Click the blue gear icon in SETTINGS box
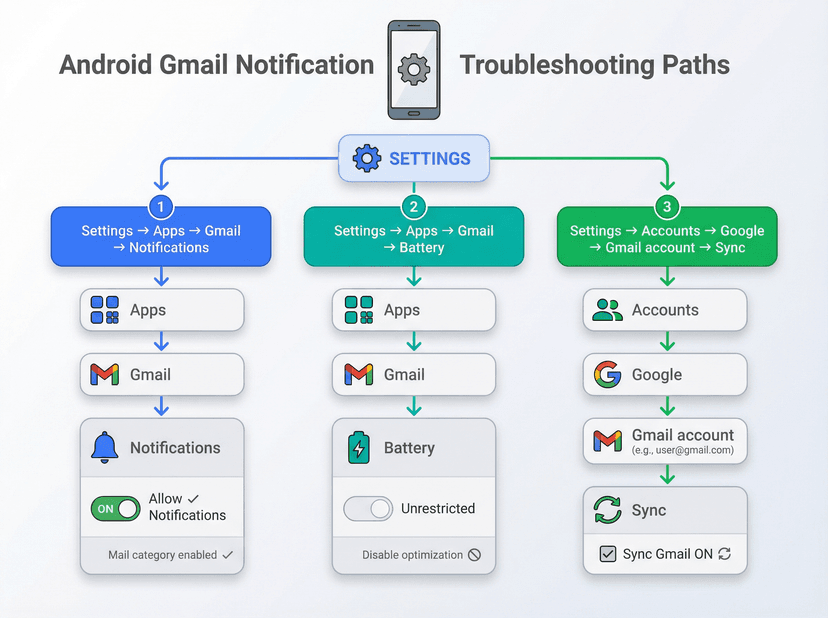828x618 pixels. point(367,158)
